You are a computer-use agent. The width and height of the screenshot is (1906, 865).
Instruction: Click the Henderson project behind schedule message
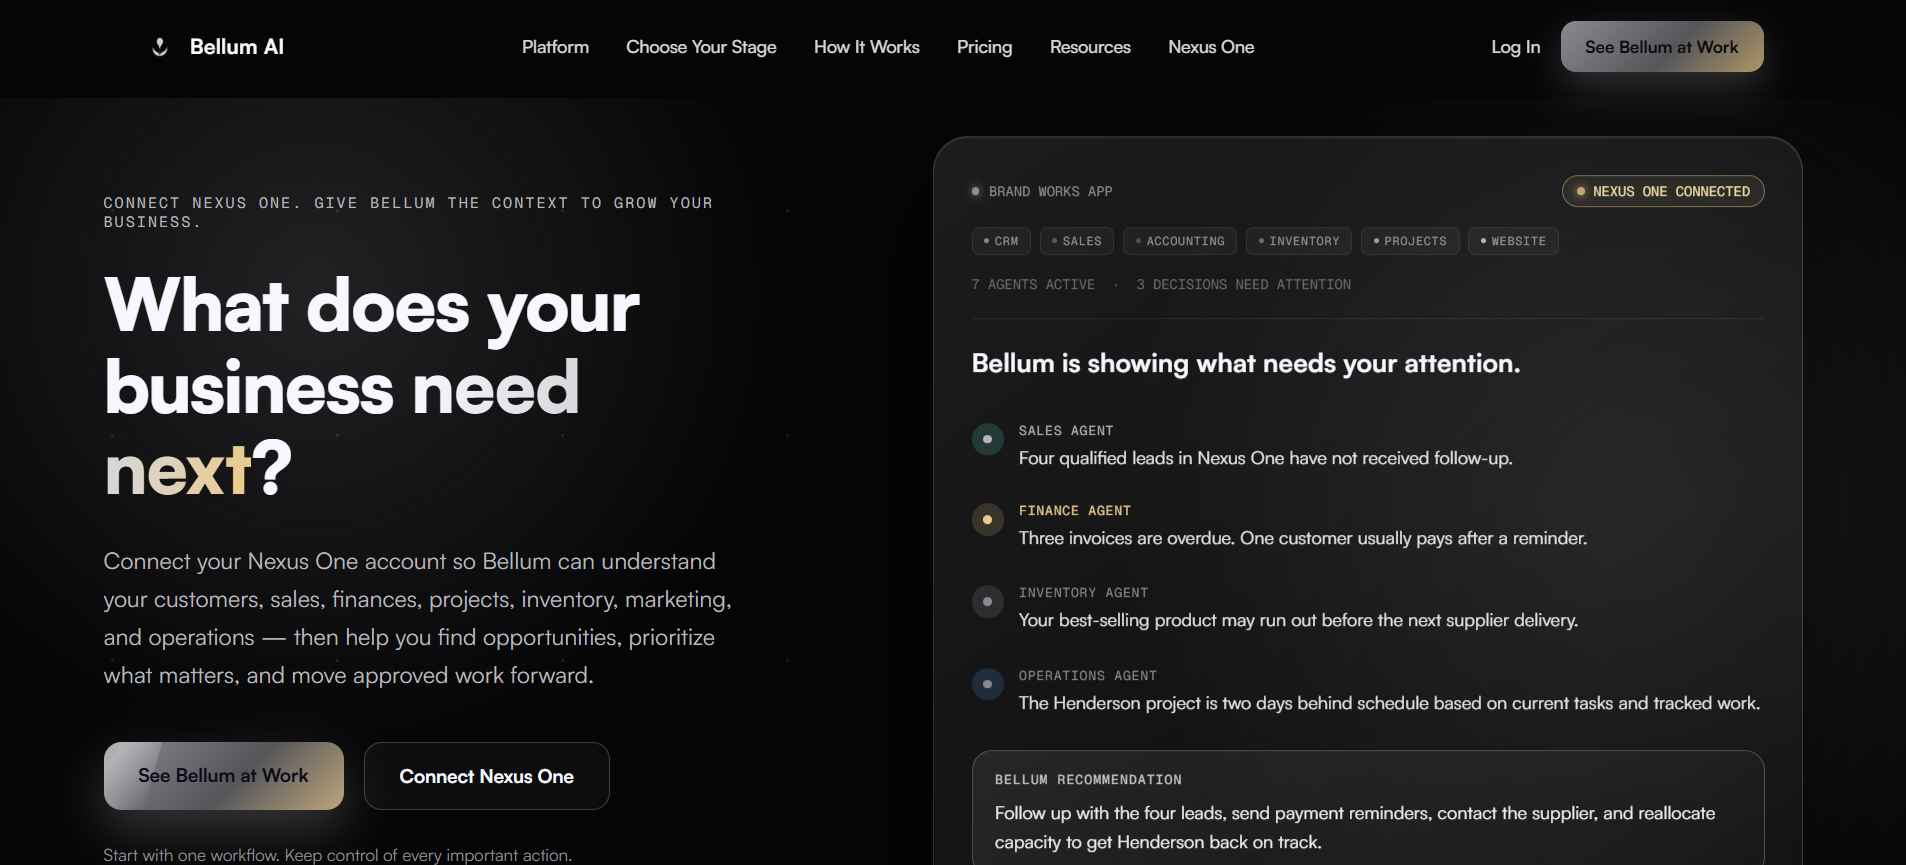coord(1390,703)
